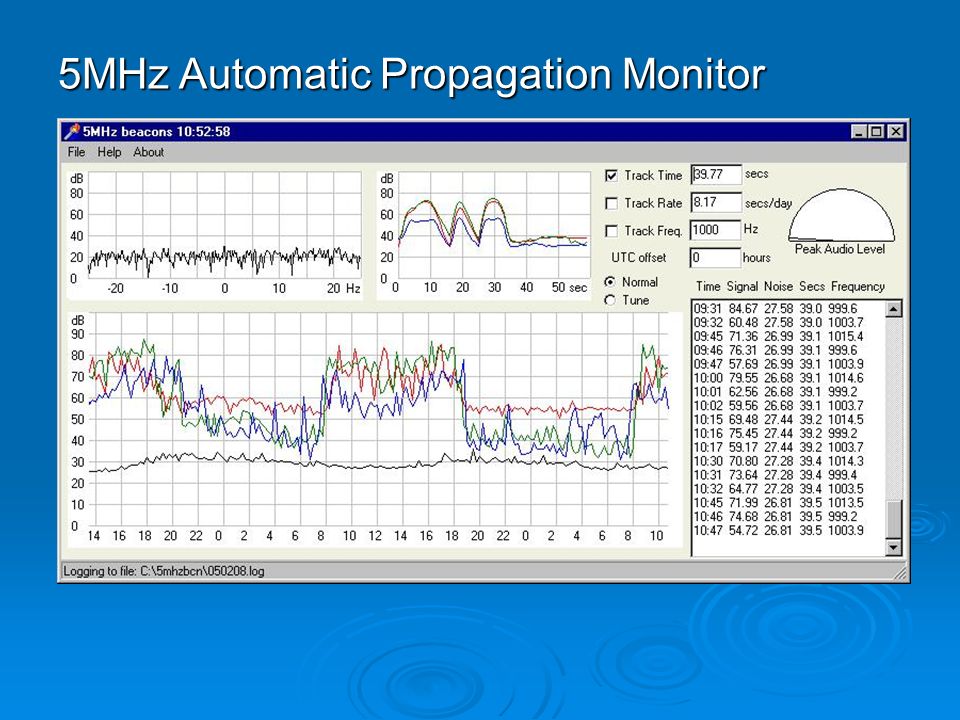The height and width of the screenshot is (720, 960).
Task: Click the window resize grip in status bar
Action: click(901, 572)
